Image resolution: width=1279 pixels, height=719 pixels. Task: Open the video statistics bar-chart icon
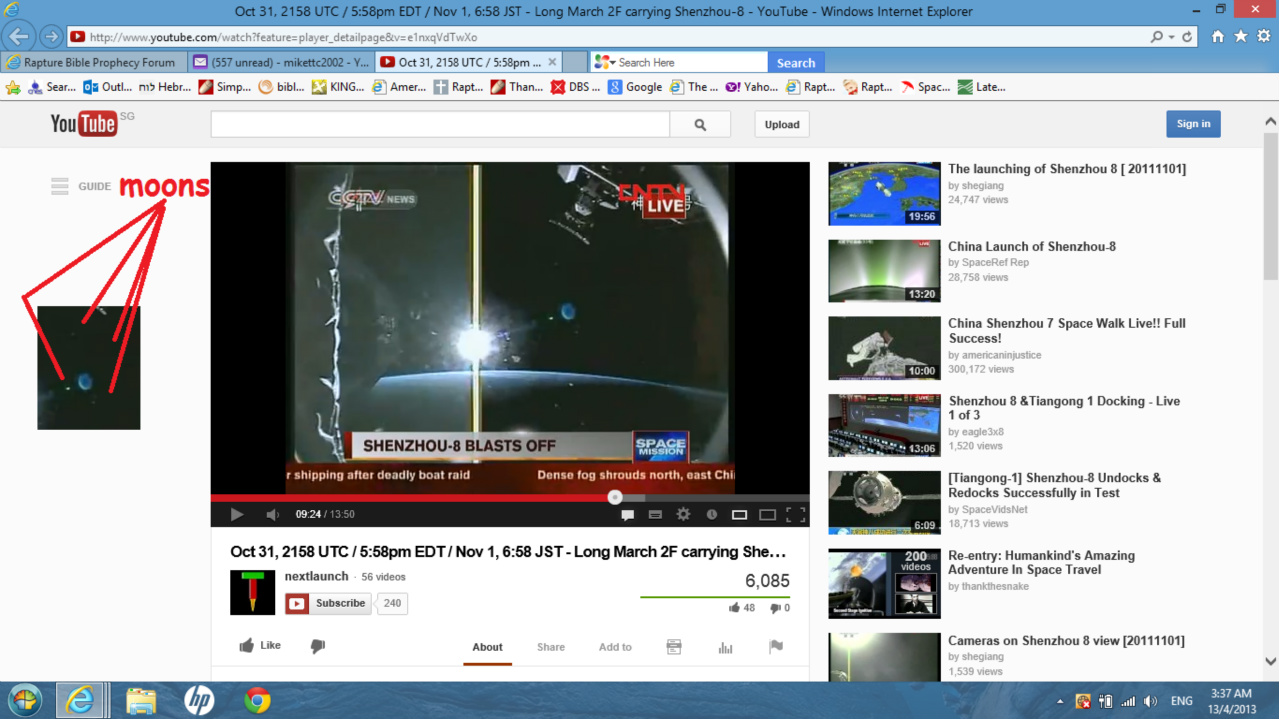[725, 647]
